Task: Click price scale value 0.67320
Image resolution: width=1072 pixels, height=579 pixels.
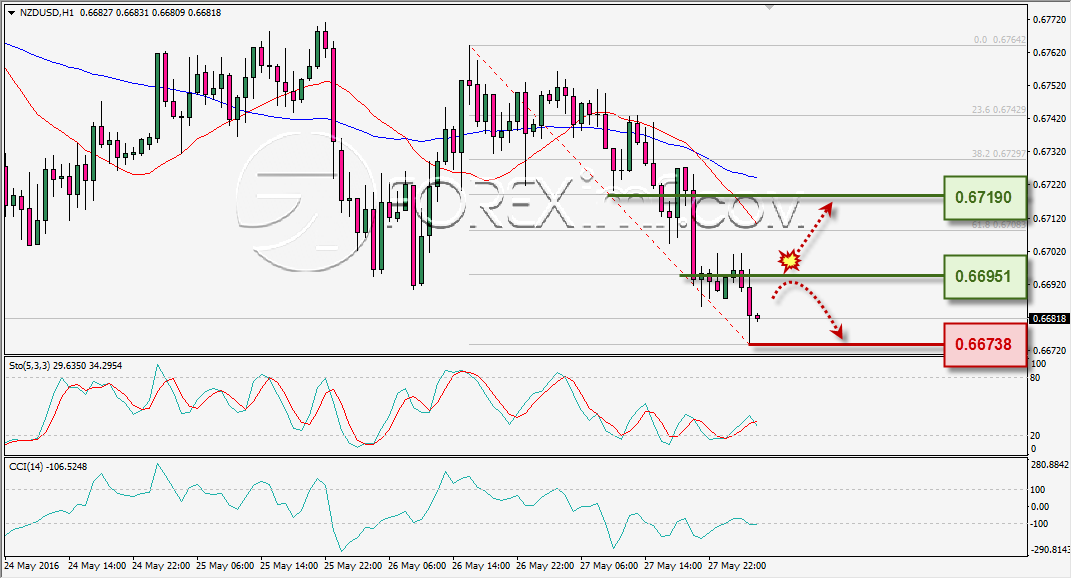Action: (x=1049, y=151)
